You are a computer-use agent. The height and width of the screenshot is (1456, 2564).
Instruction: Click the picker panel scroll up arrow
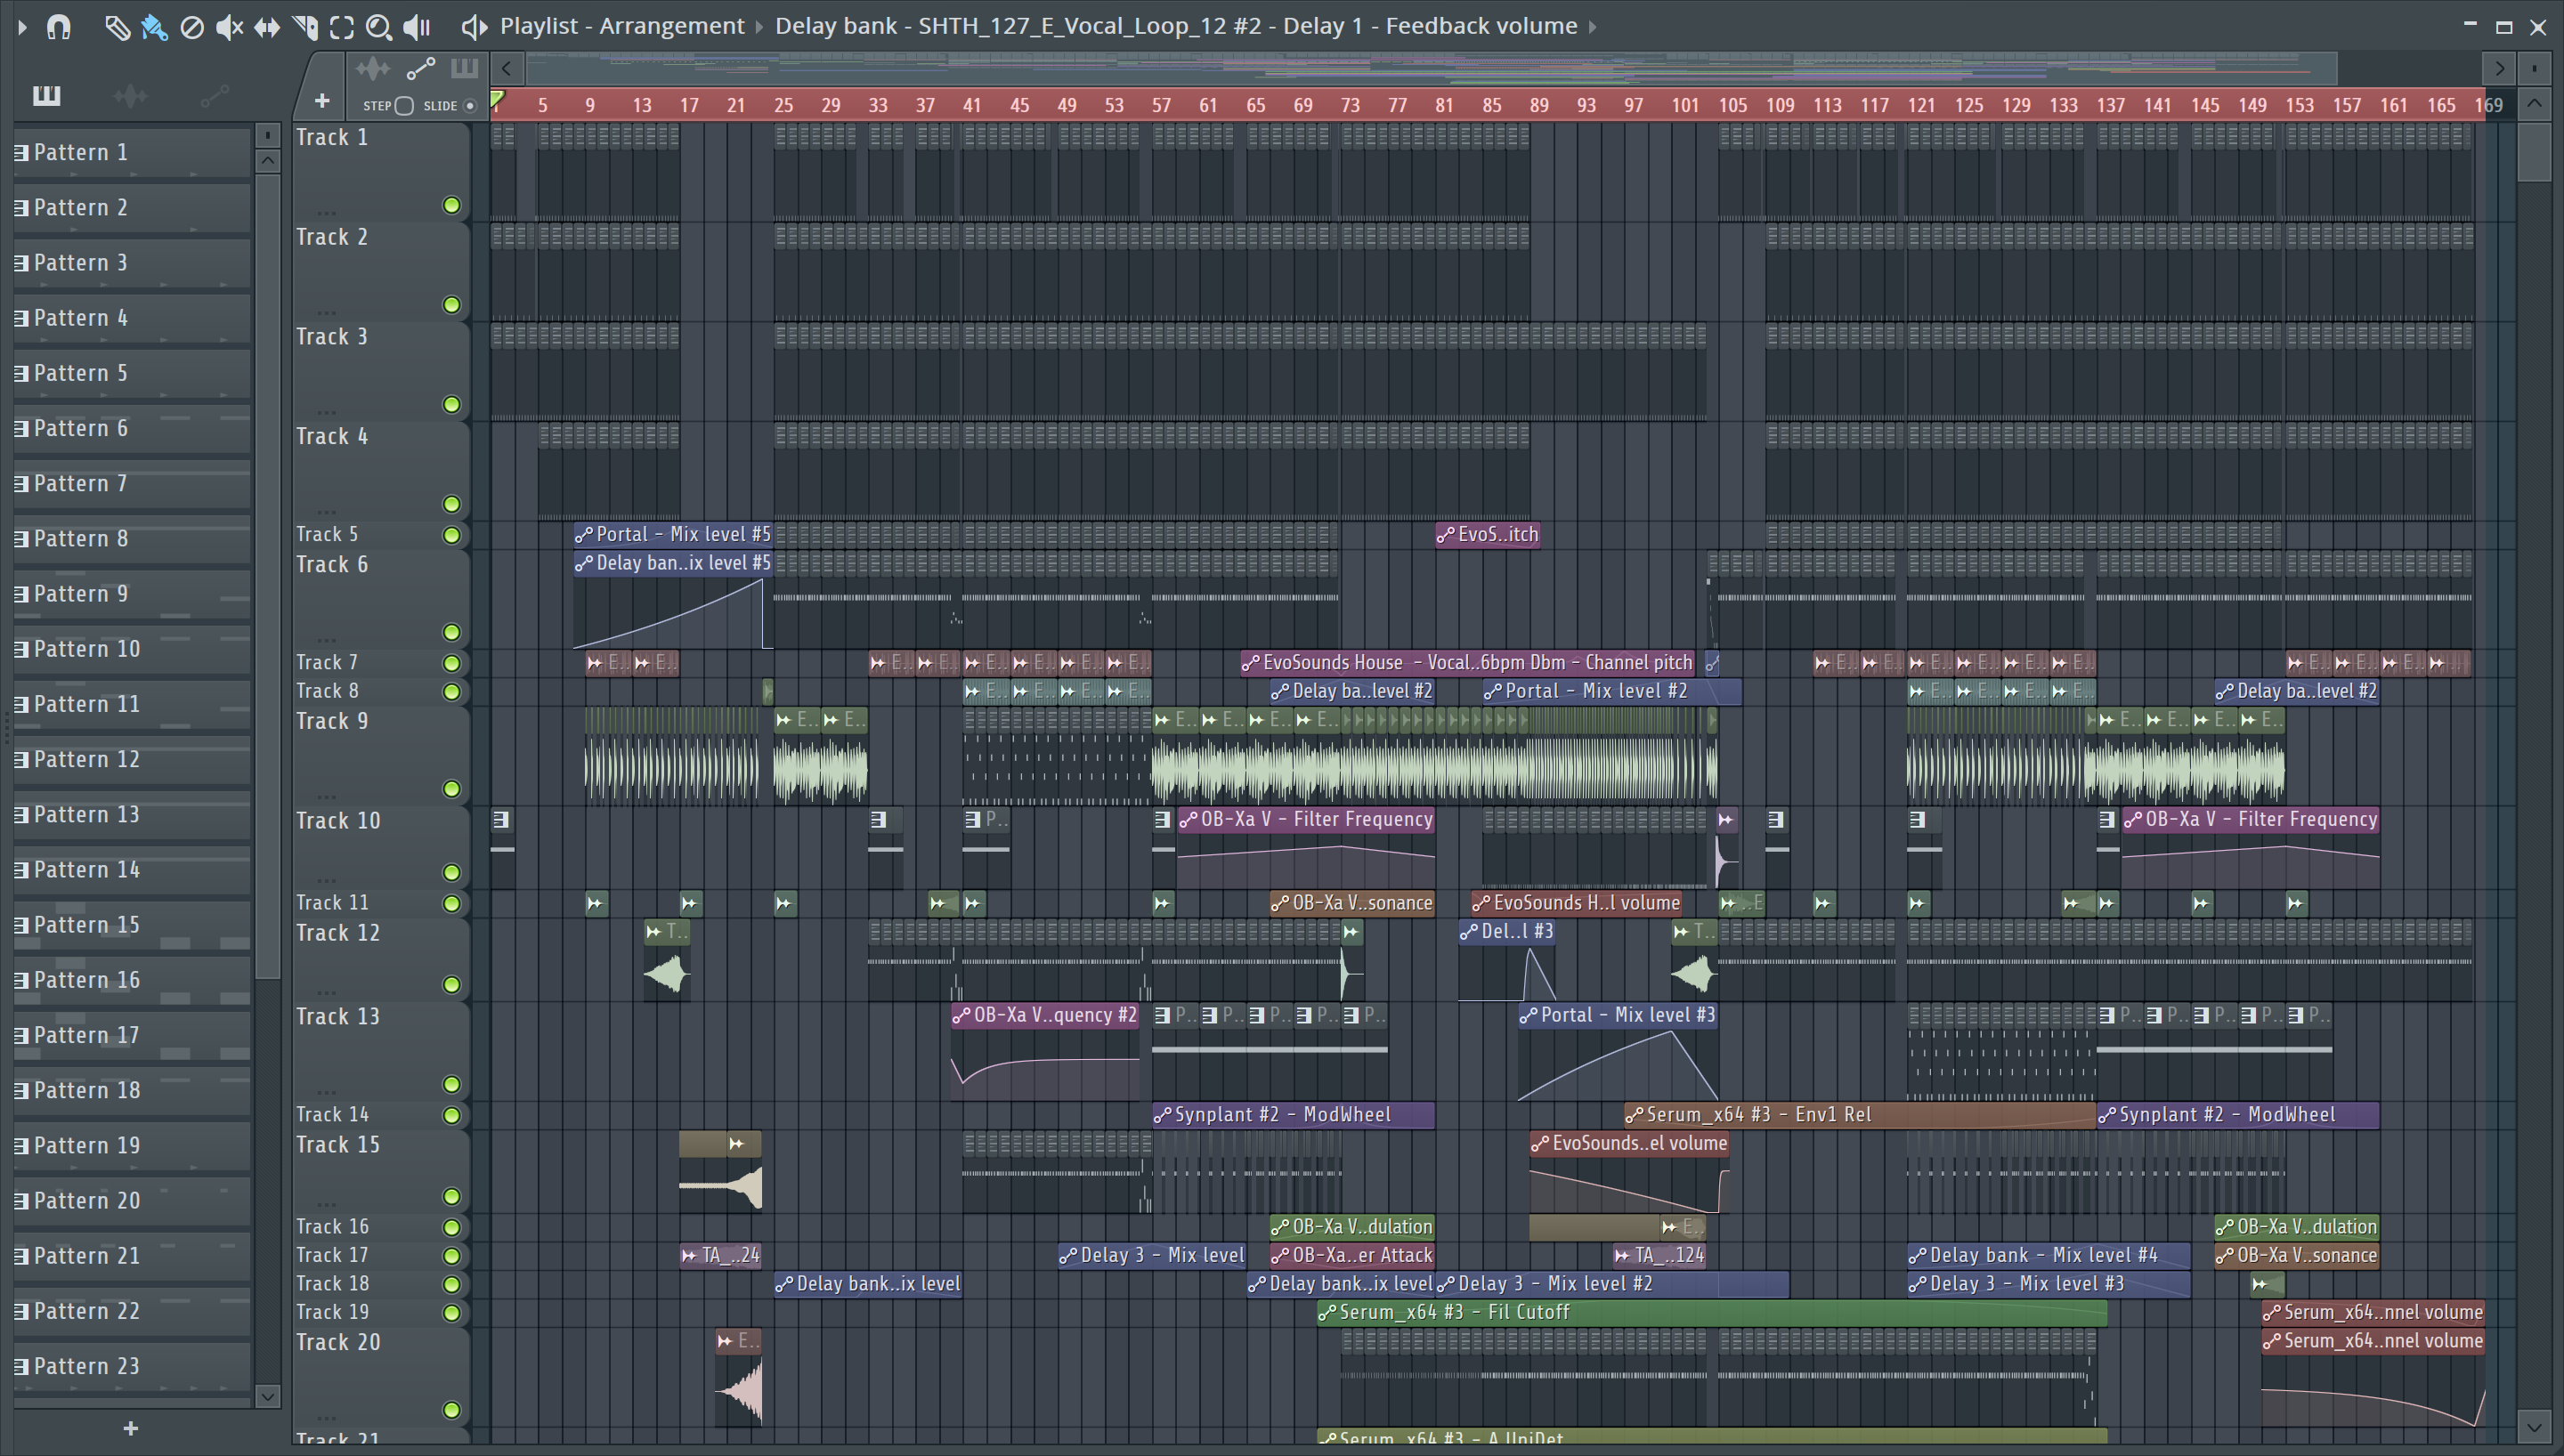click(267, 161)
